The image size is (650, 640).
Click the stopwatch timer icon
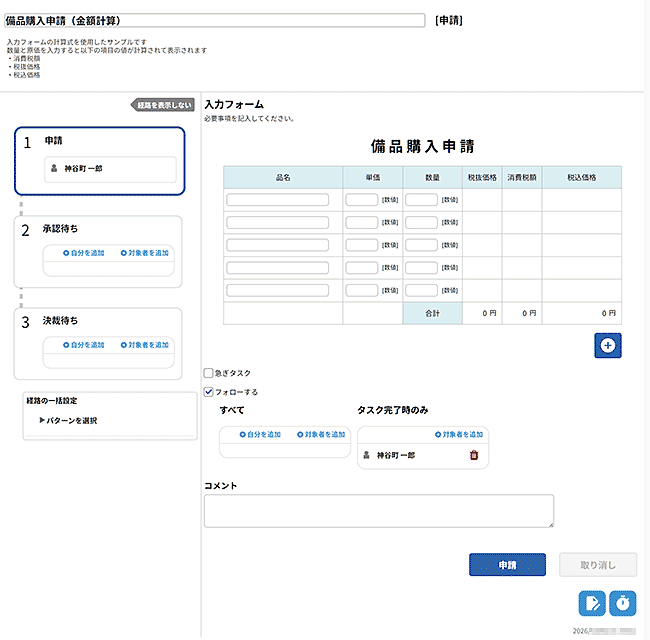[623, 603]
